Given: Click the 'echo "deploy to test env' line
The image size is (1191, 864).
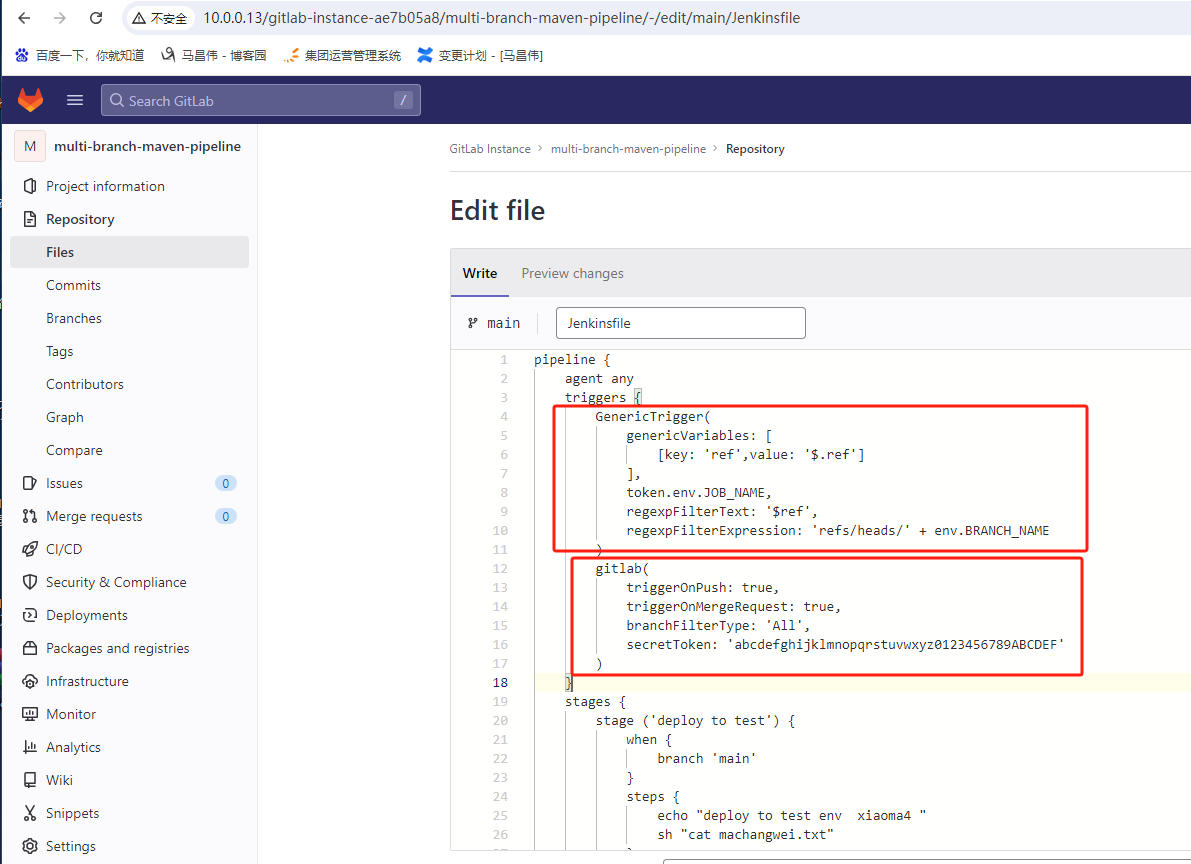Looking at the screenshot, I should pos(791,815).
